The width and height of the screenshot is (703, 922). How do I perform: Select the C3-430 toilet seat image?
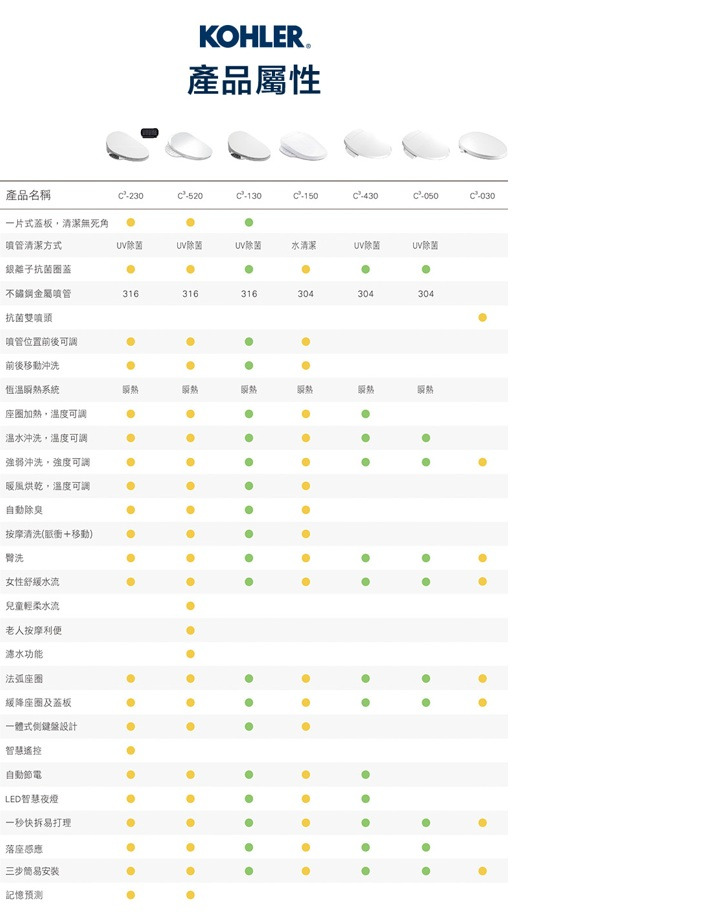[365, 146]
